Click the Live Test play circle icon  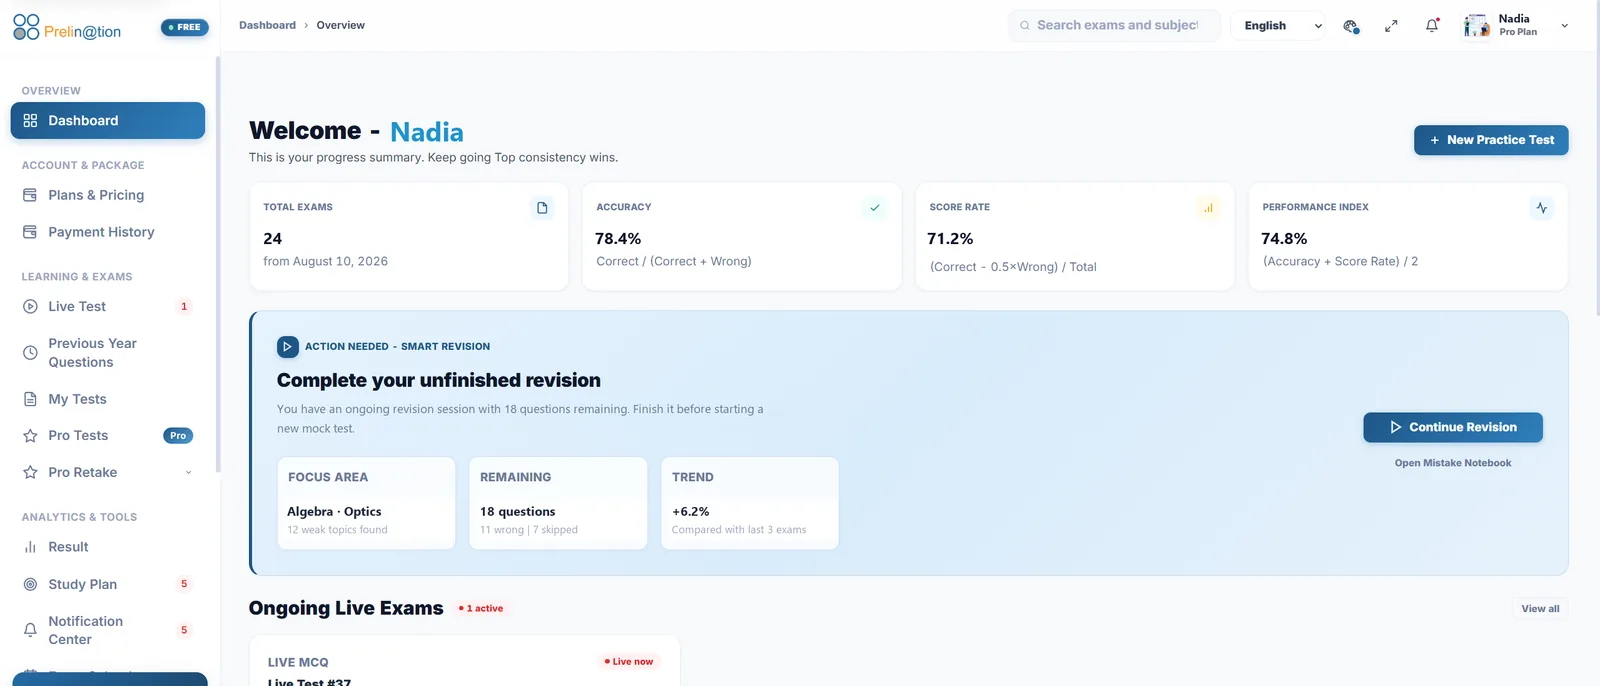point(30,307)
